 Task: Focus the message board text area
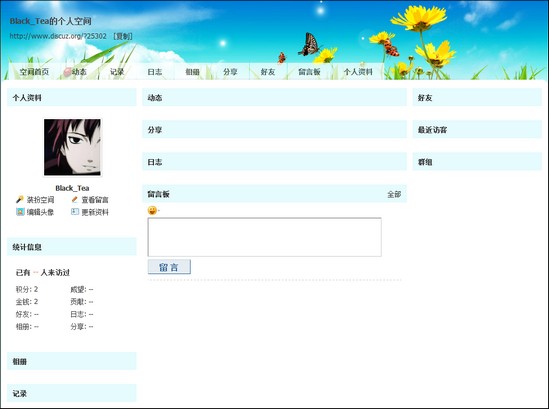click(x=264, y=237)
